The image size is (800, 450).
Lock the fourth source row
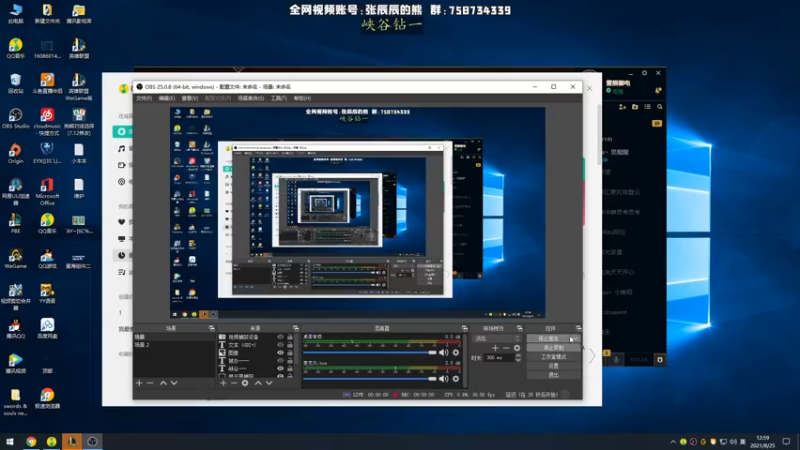[x=290, y=360]
